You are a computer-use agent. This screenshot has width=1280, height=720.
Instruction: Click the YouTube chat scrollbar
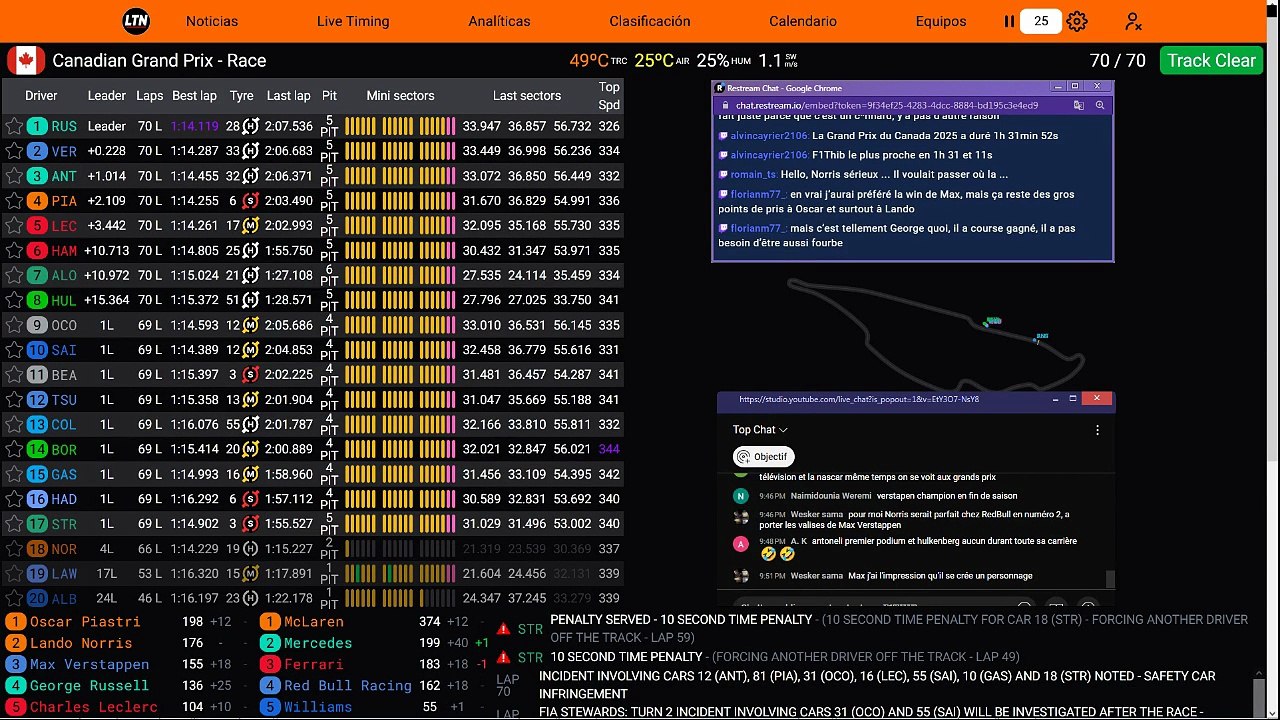1109,578
